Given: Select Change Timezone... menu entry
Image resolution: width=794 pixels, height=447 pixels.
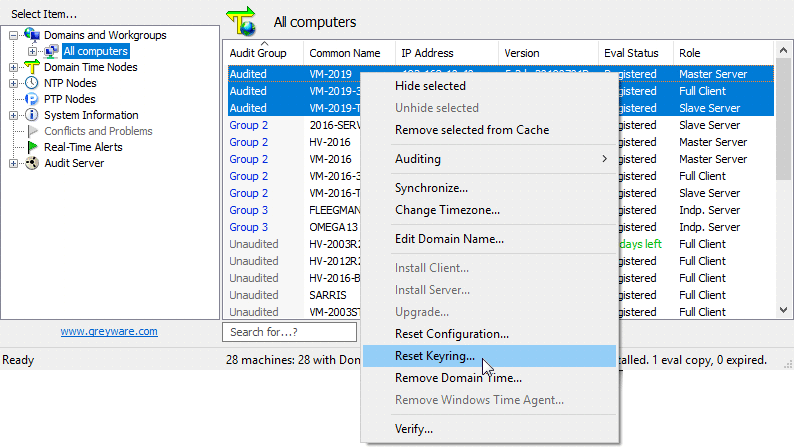Looking at the screenshot, I should pos(489,210).
